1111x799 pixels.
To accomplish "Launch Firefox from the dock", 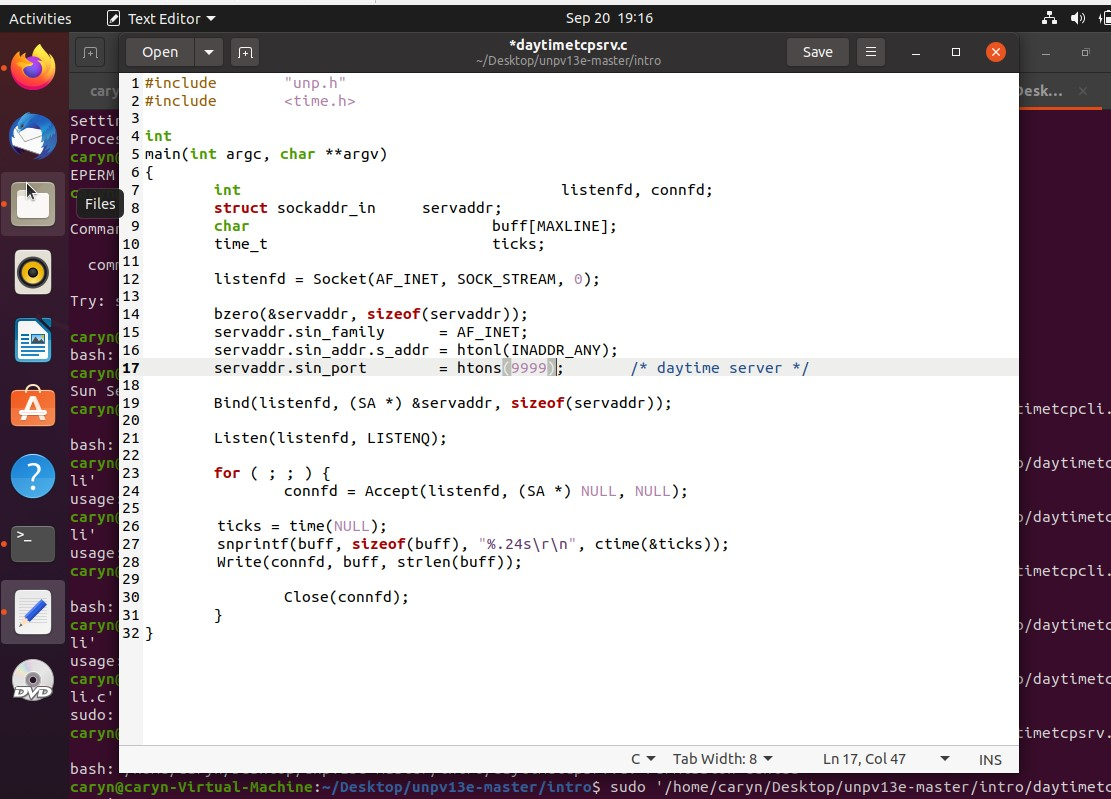I will pos(33,69).
